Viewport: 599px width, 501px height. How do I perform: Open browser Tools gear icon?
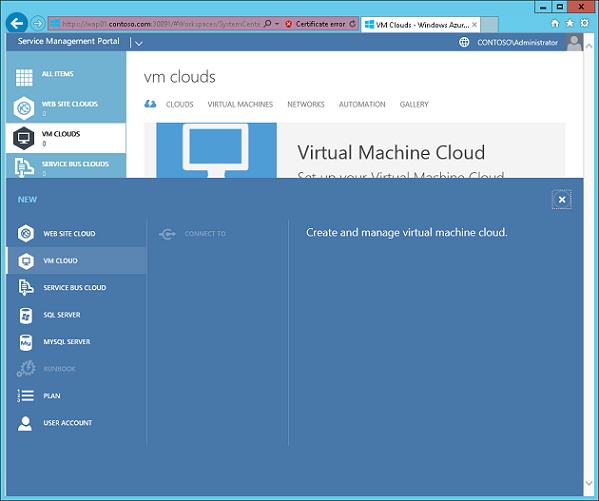tap(584, 23)
